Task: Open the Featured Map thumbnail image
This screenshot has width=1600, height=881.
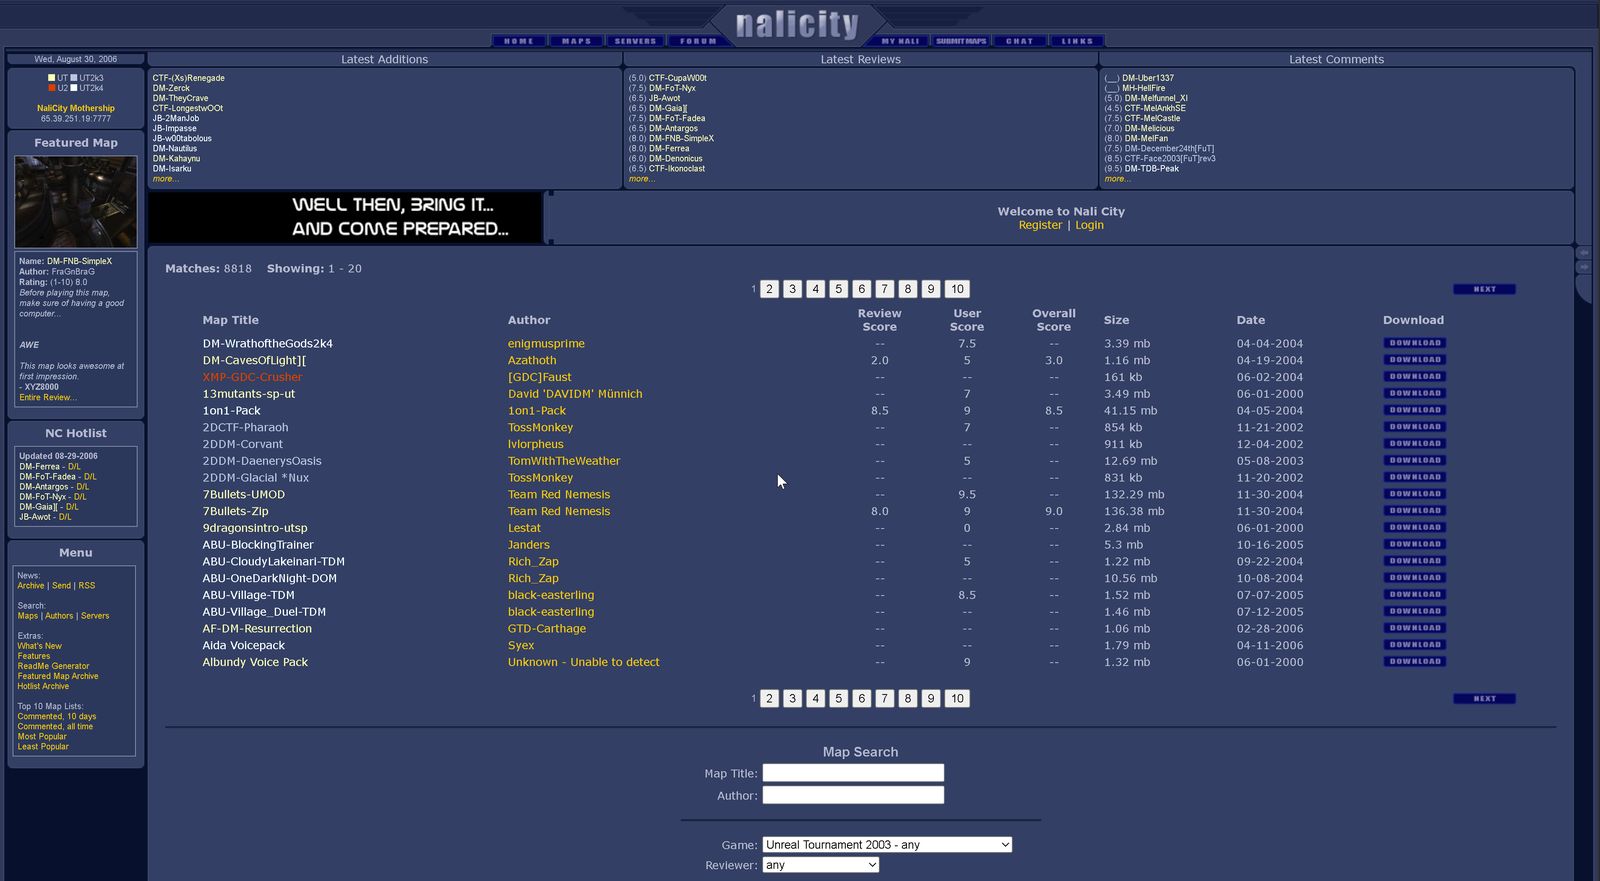Action: [x=76, y=202]
